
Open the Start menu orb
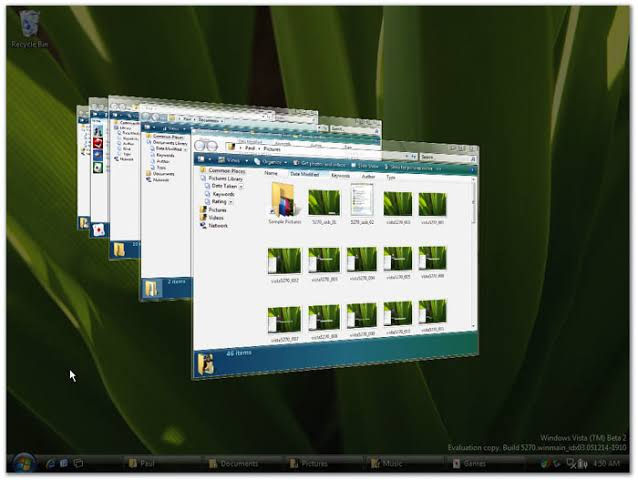coord(23,463)
